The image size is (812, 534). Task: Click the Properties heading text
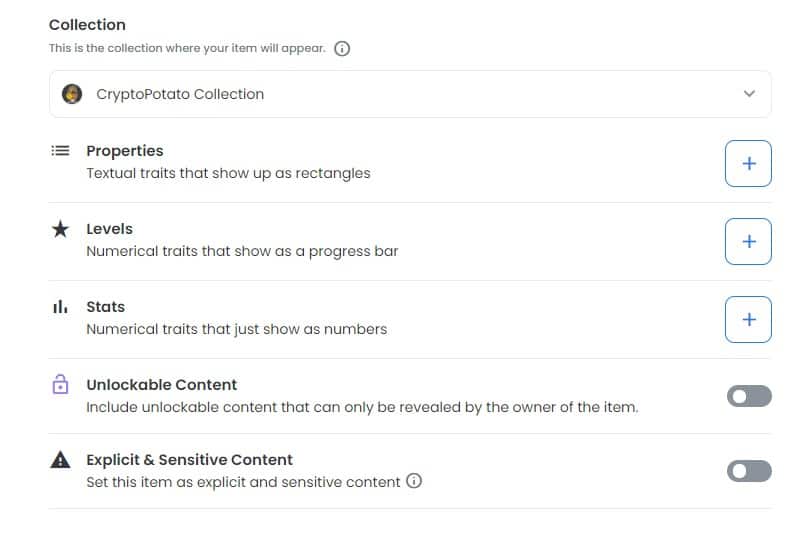click(x=124, y=151)
